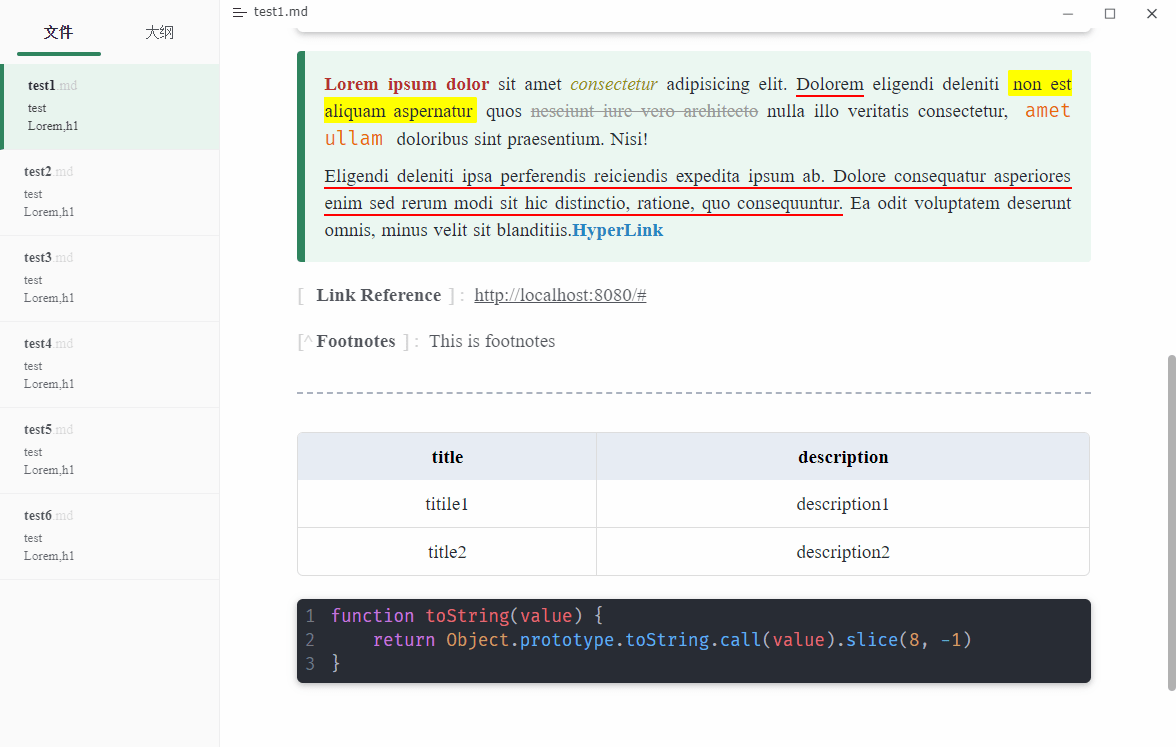1176x747 pixels.
Task: Click the description1 table cell
Action: [842, 504]
